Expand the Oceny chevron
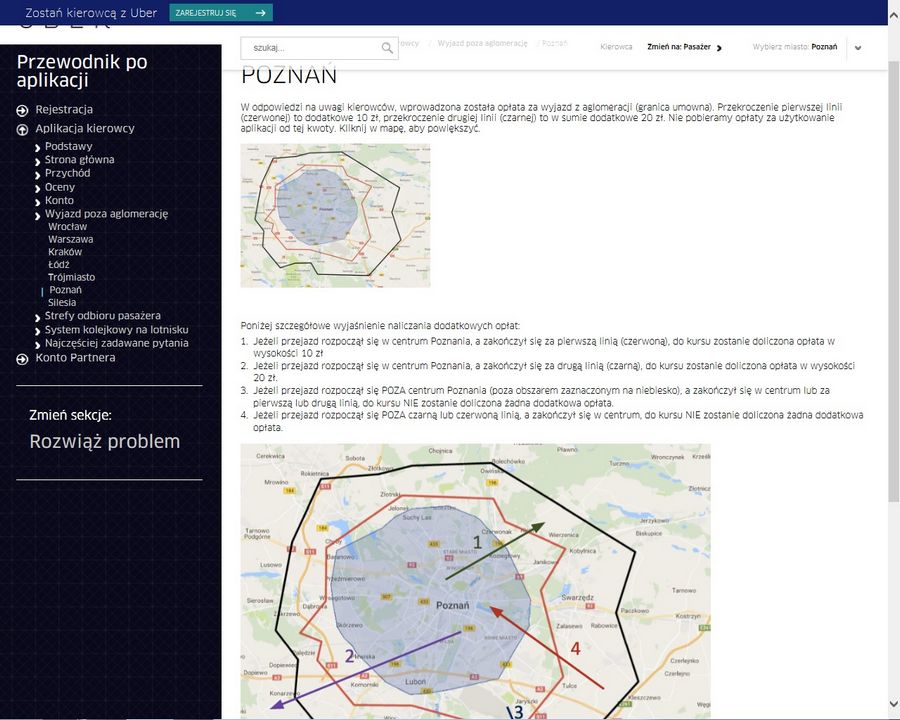 (x=38, y=188)
